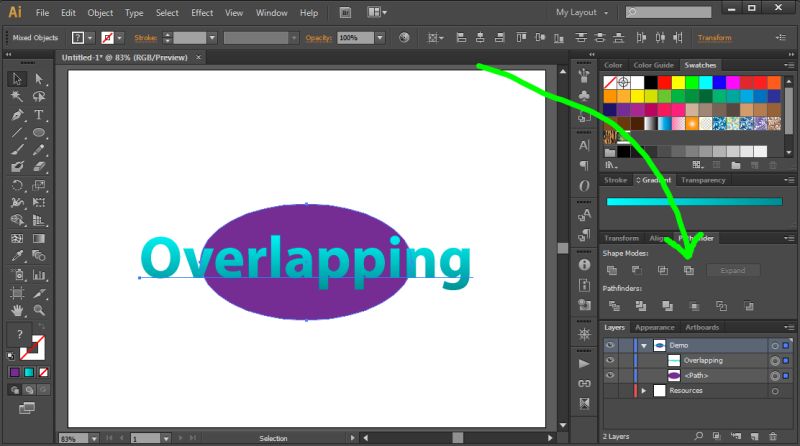Open the stroke weight dropdown
The image size is (800, 446).
click(x=212, y=38)
